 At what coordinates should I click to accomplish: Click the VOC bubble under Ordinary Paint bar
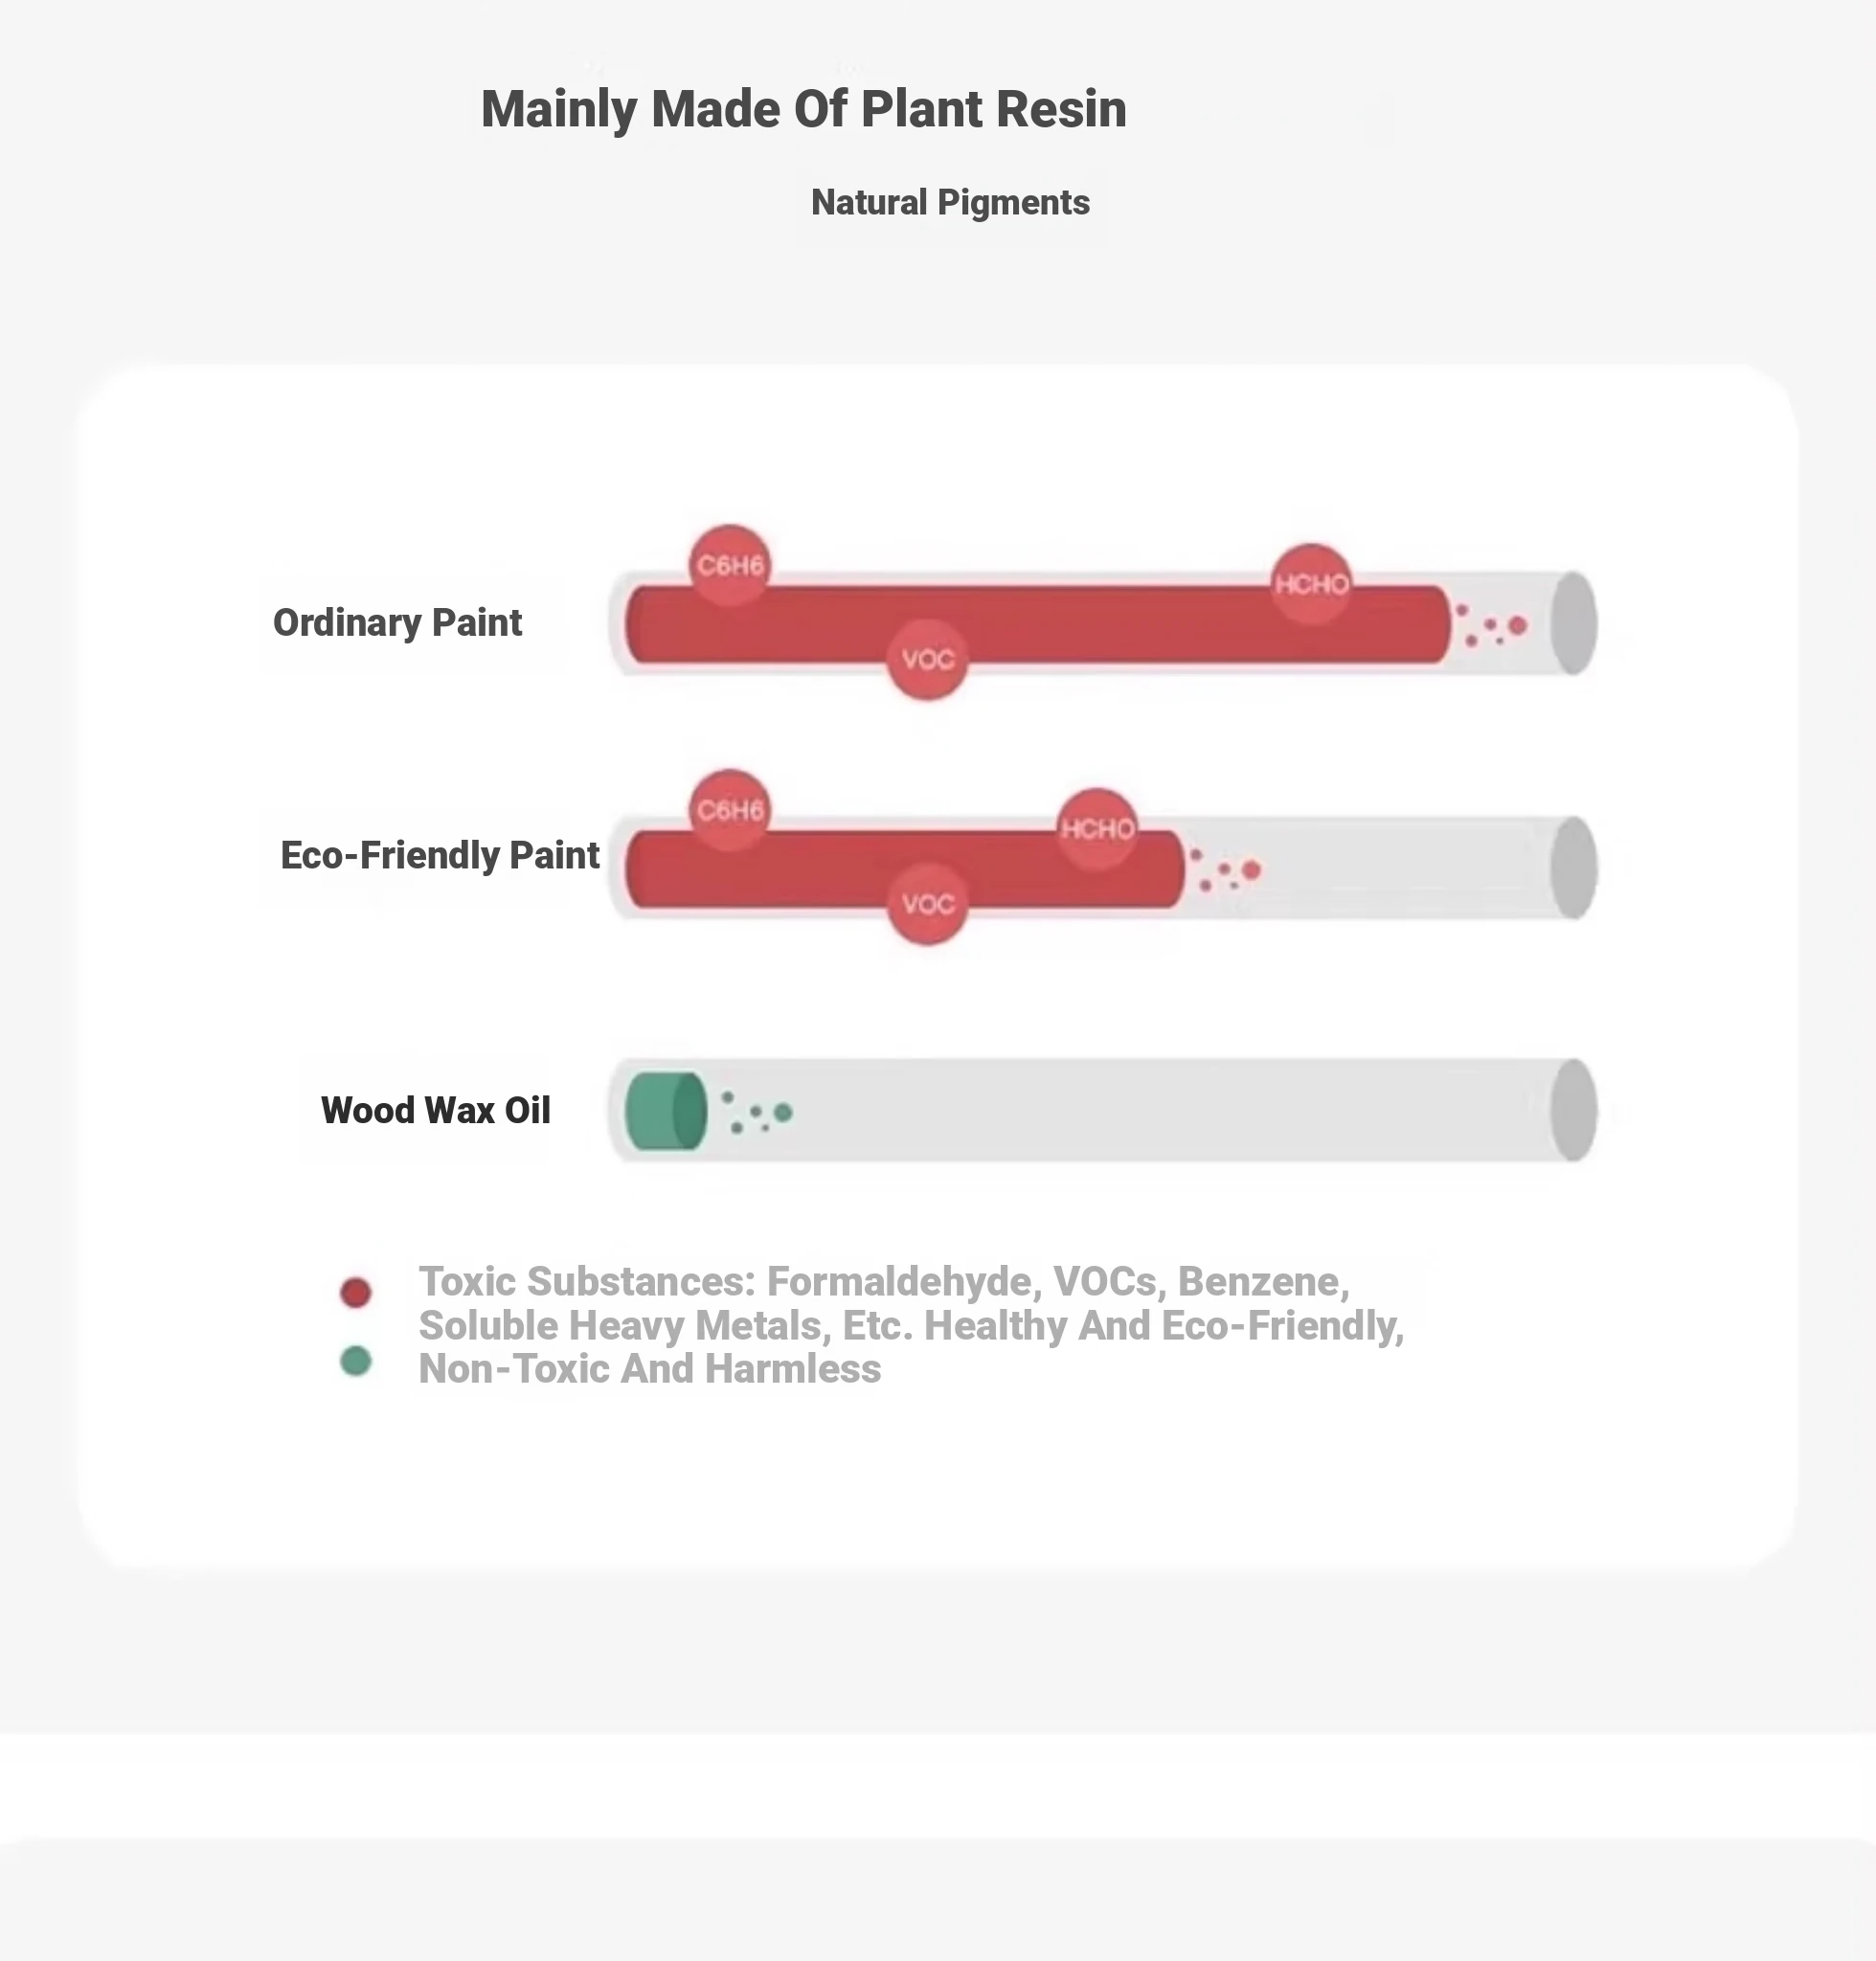(x=927, y=659)
